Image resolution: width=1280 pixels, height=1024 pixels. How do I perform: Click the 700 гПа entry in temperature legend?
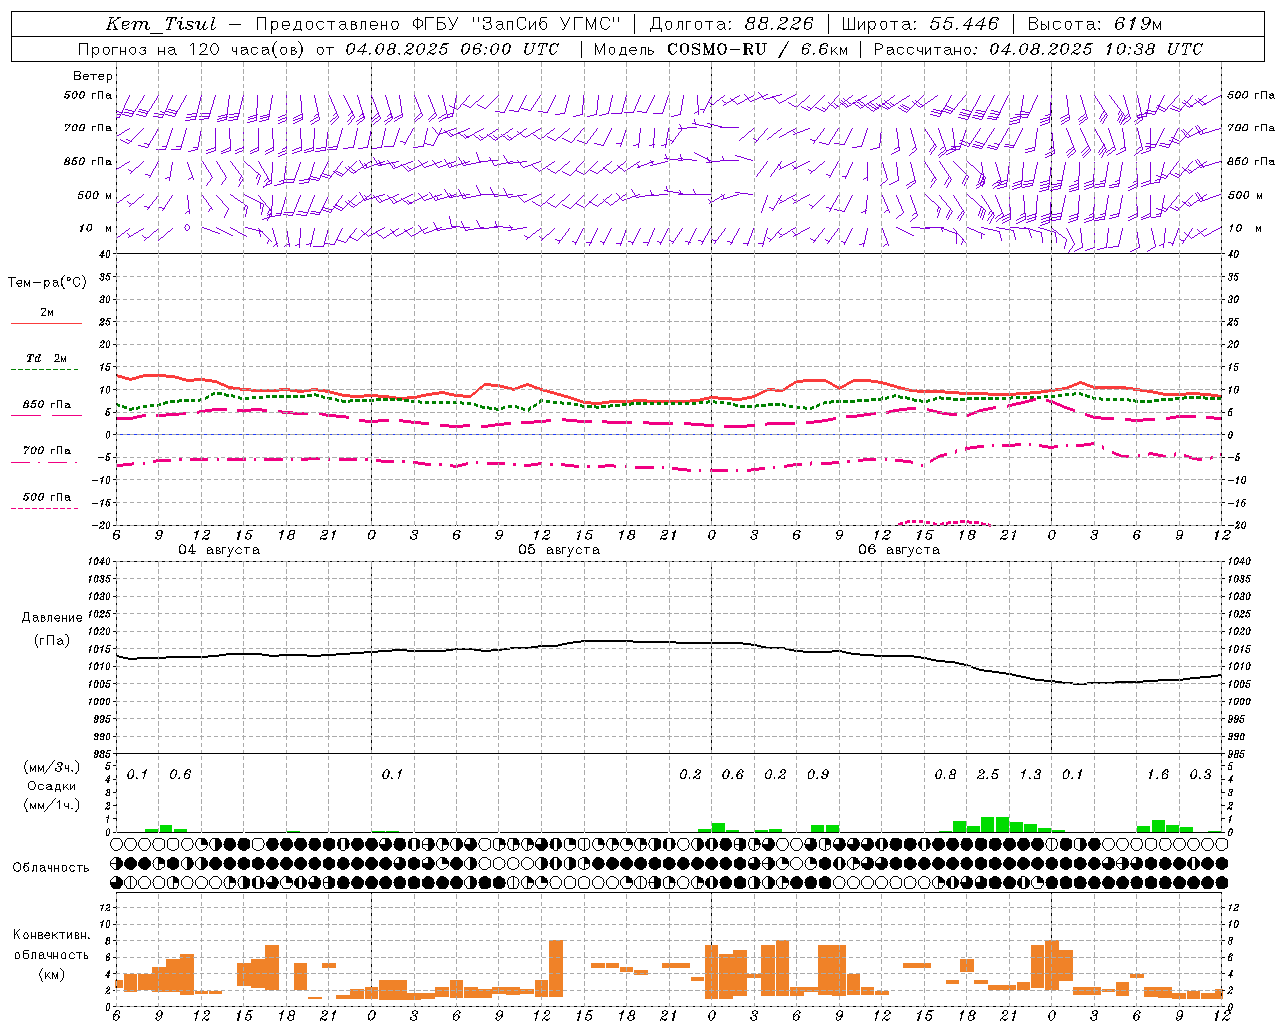click(47, 451)
